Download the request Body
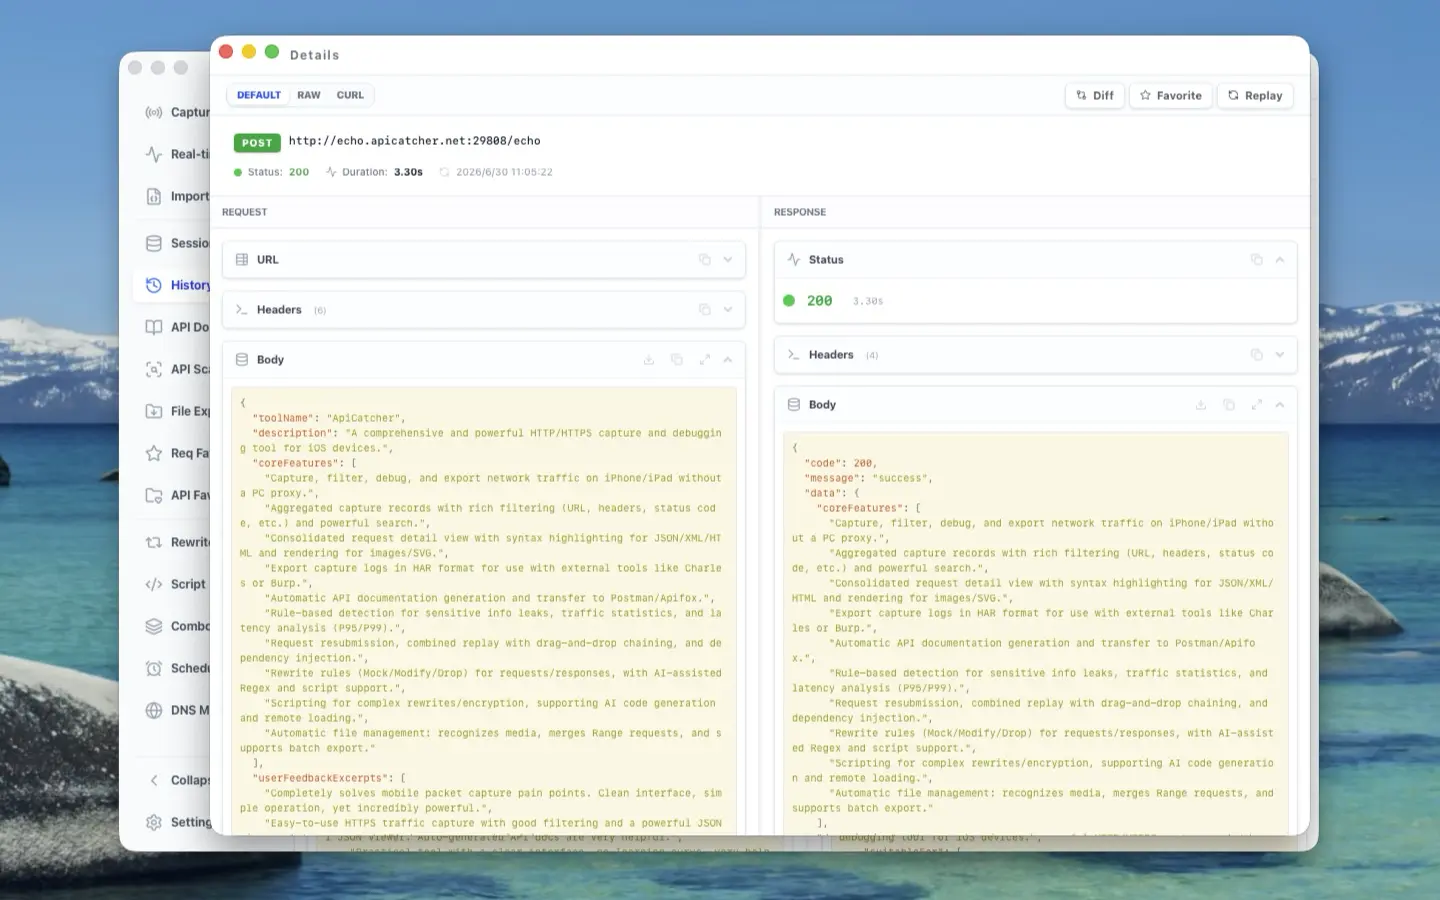Viewport: 1440px width, 900px height. 649,359
